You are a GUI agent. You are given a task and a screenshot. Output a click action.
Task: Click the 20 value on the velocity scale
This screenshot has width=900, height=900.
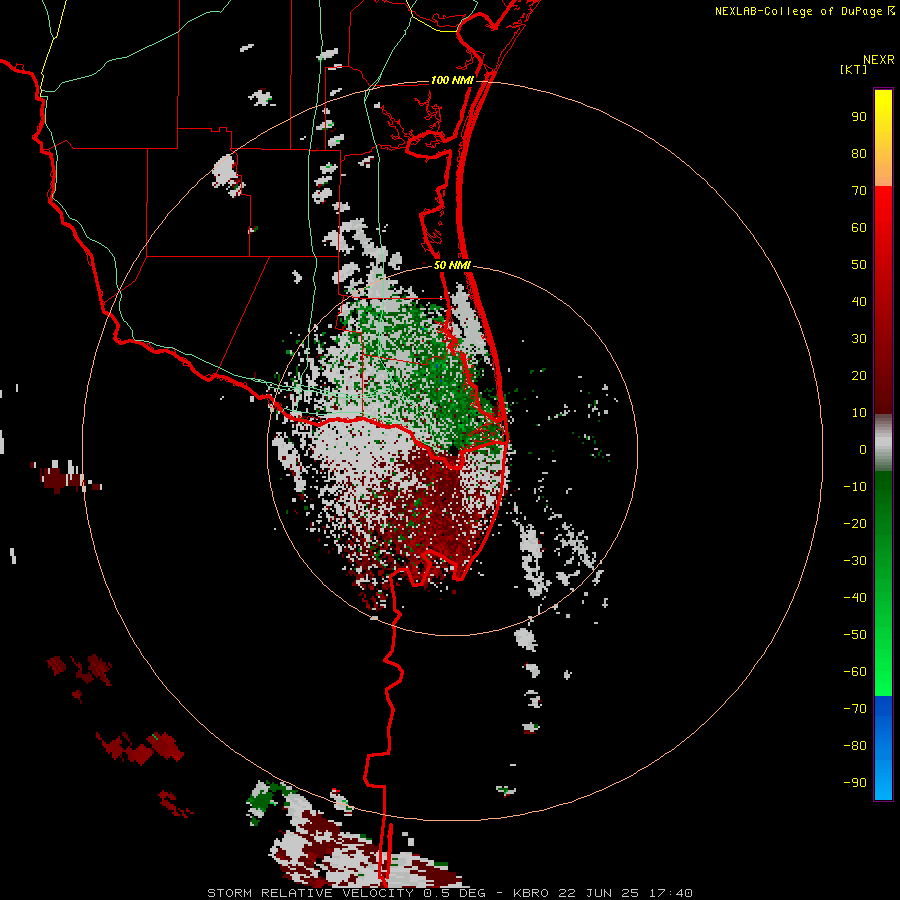coord(859,375)
